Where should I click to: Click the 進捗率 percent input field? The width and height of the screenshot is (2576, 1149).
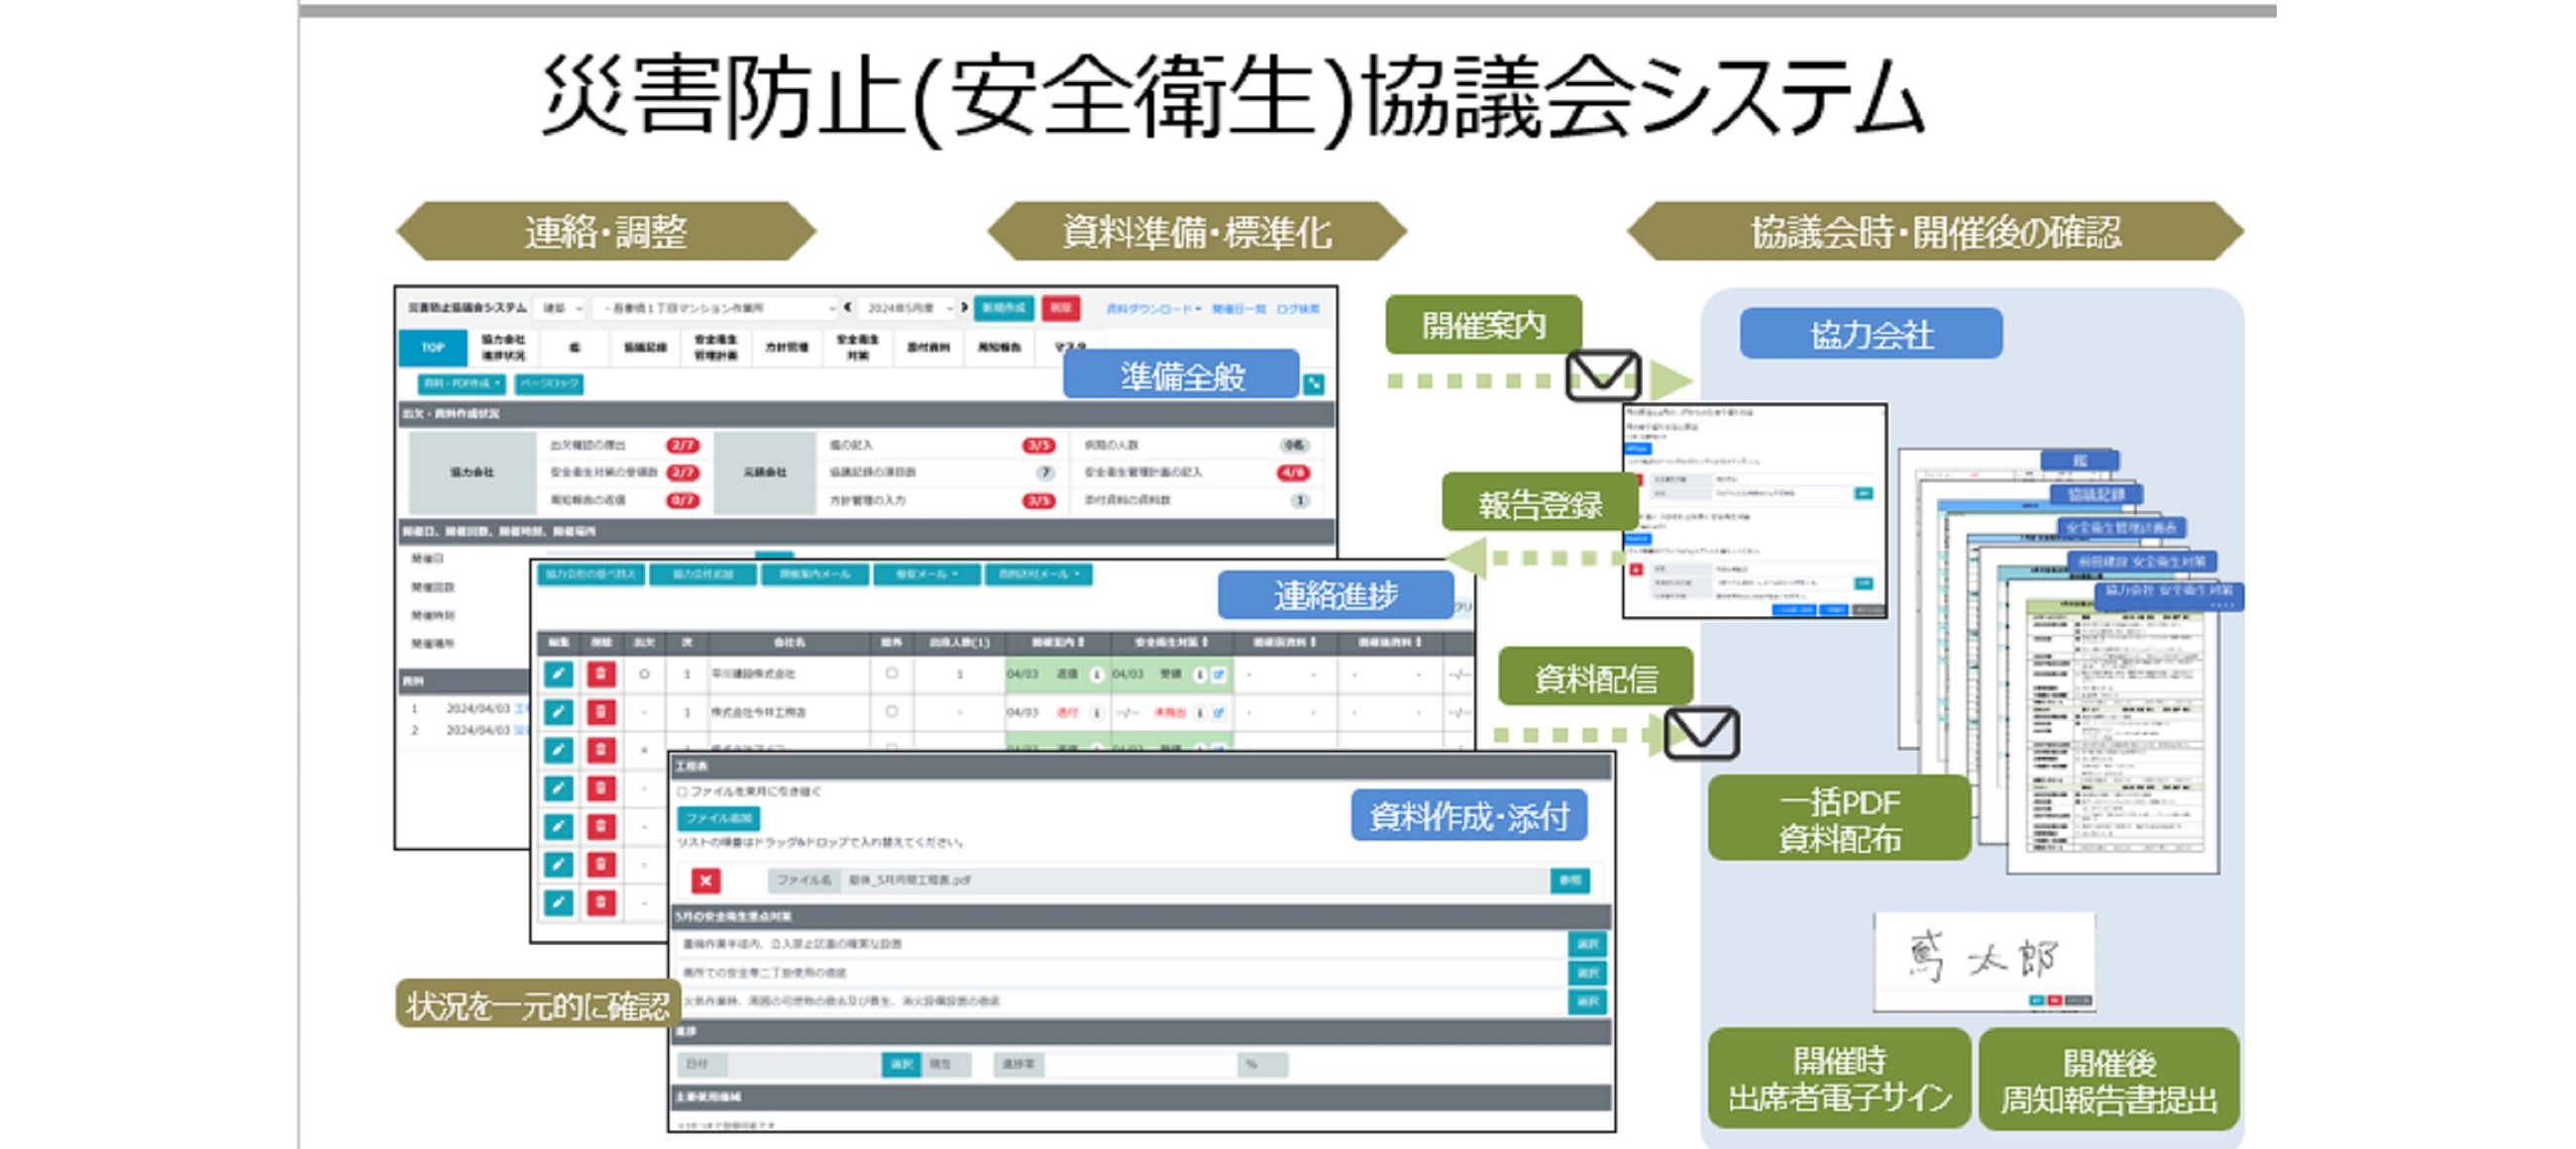pyautogui.click(x=1140, y=1064)
